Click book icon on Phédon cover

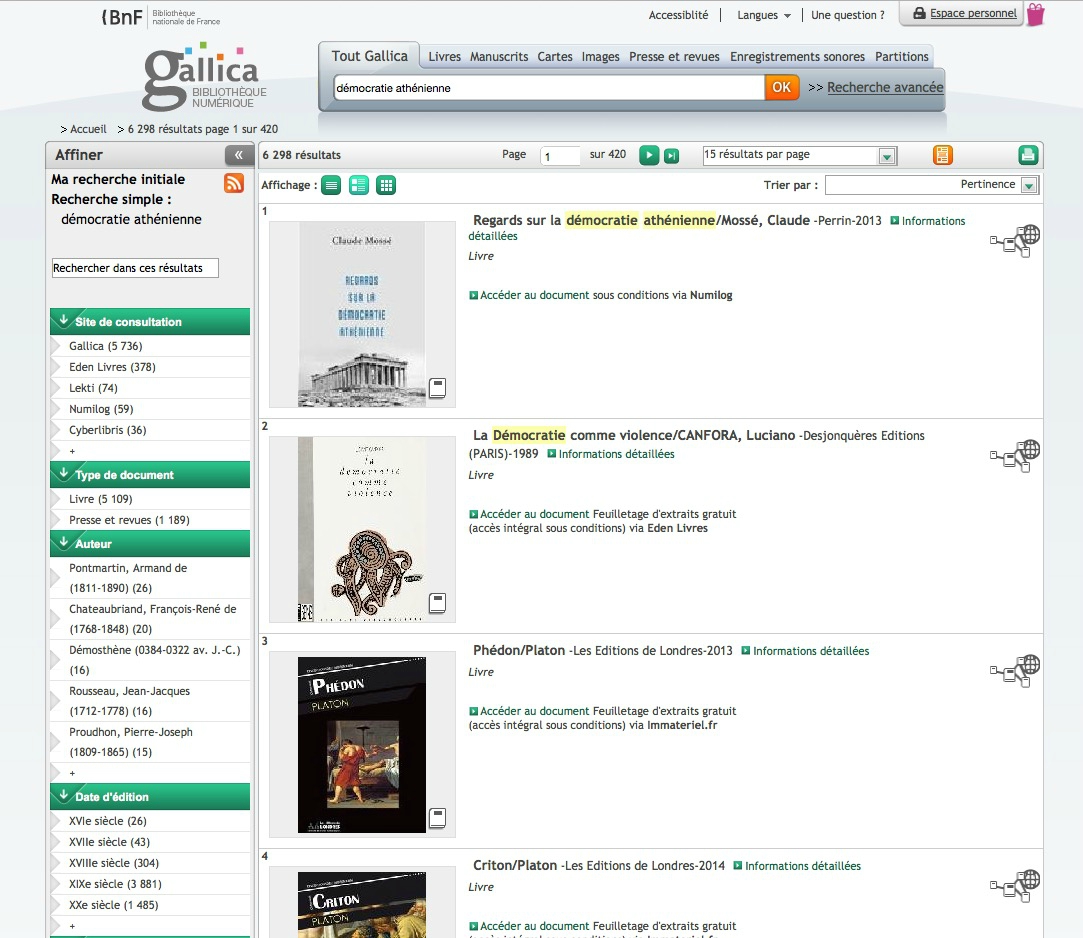coord(437,818)
